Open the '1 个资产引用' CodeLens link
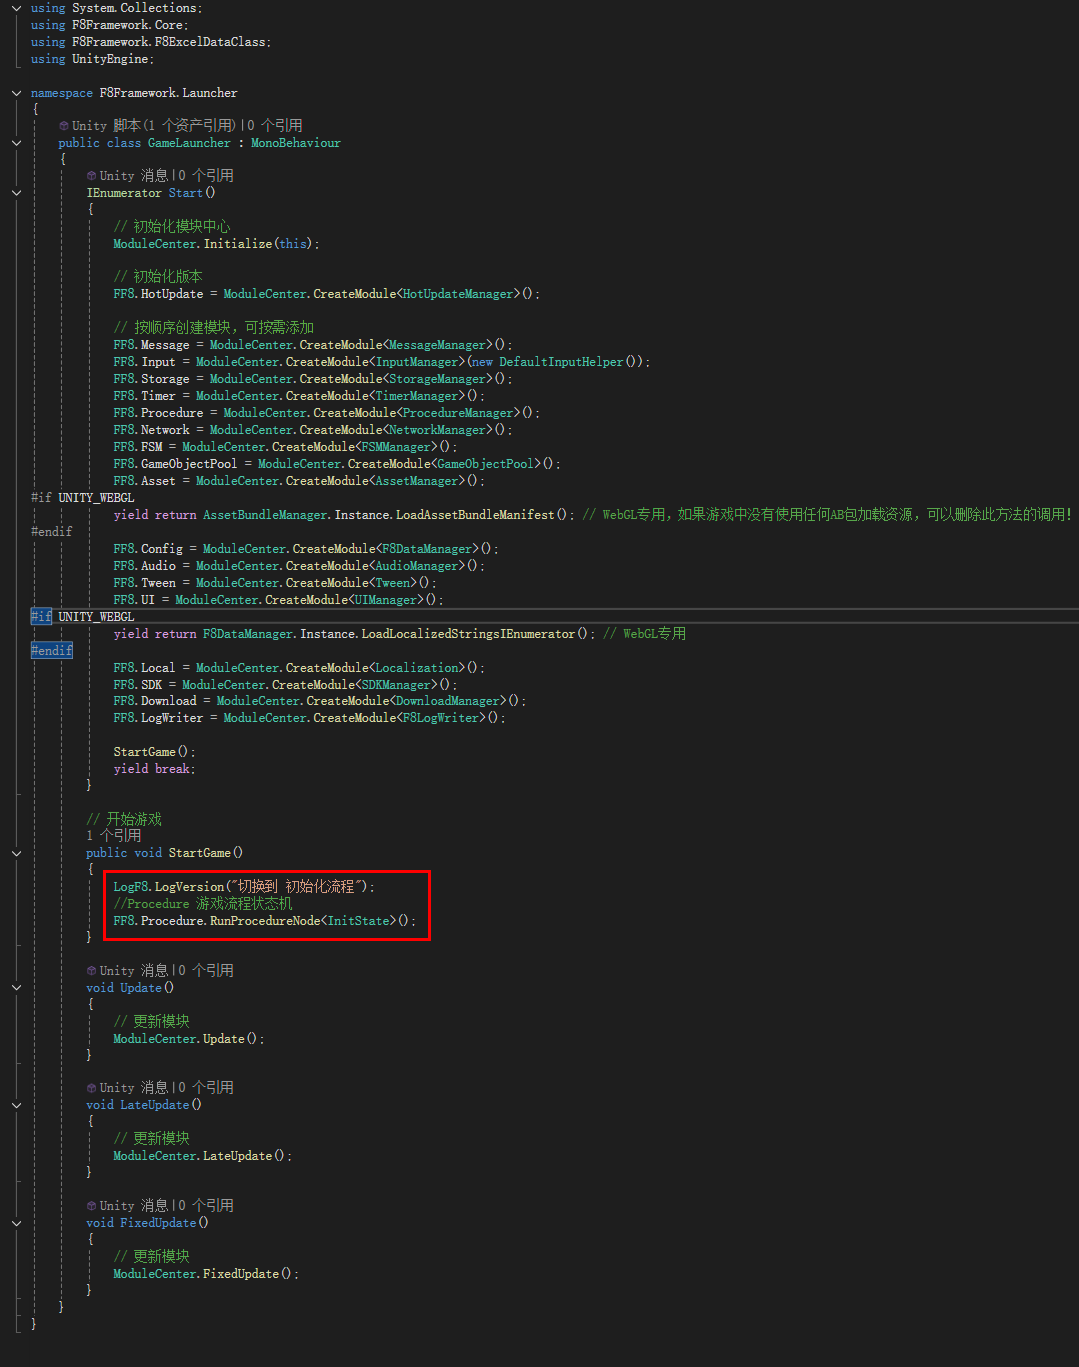The height and width of the screenshot is (1367, 1079). click(x=189, y=126)
